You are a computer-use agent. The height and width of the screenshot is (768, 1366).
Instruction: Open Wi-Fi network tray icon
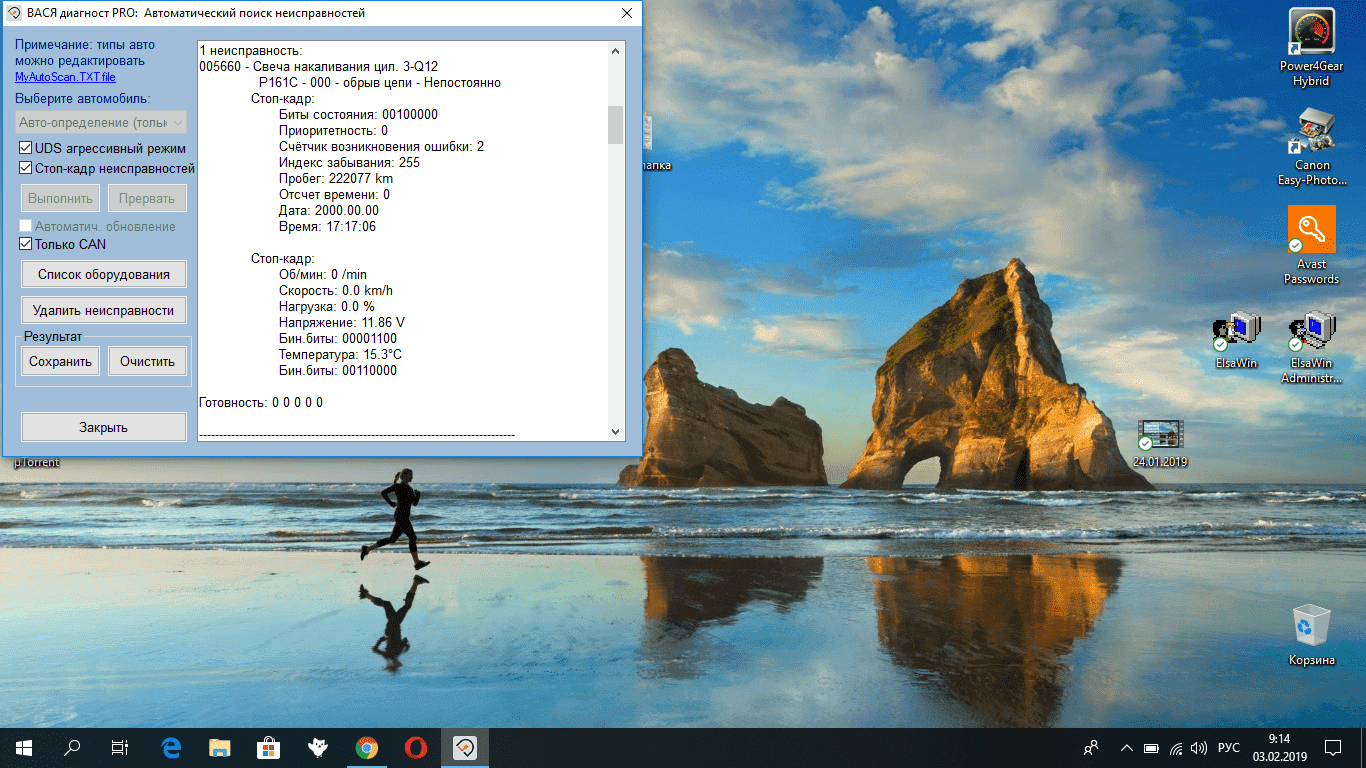pos(1176,748)
